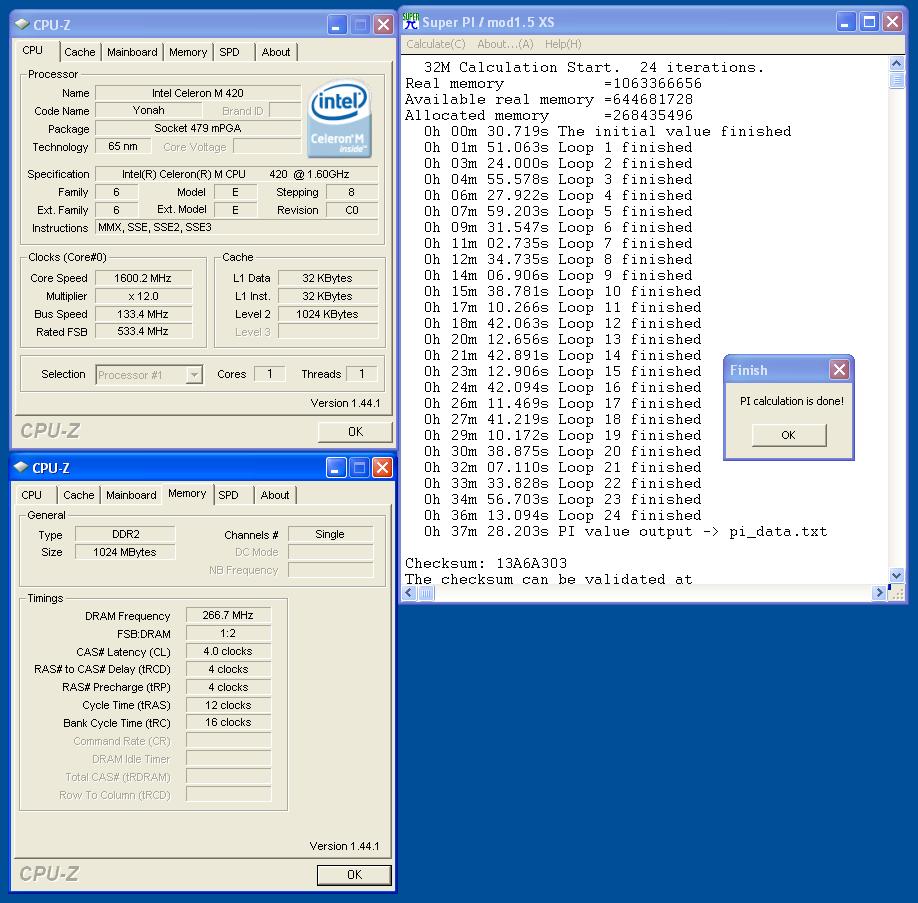Click the Intel Celeron M logo
Image resolution: width=918 pixels, height=903 pixels.
(339, 119)
